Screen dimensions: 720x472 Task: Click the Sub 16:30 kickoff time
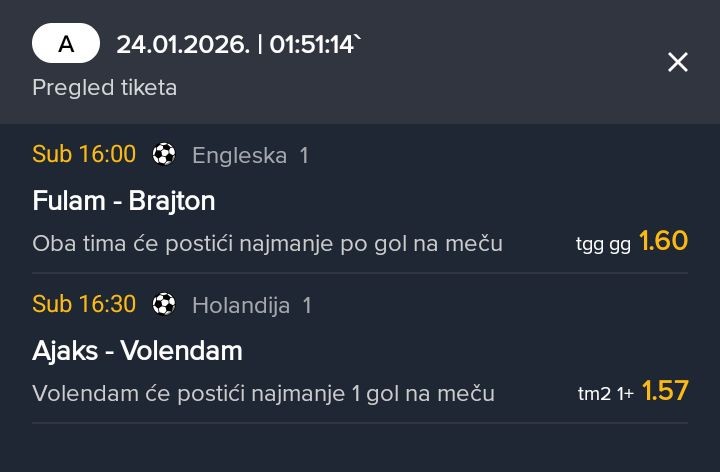[84, 304]
